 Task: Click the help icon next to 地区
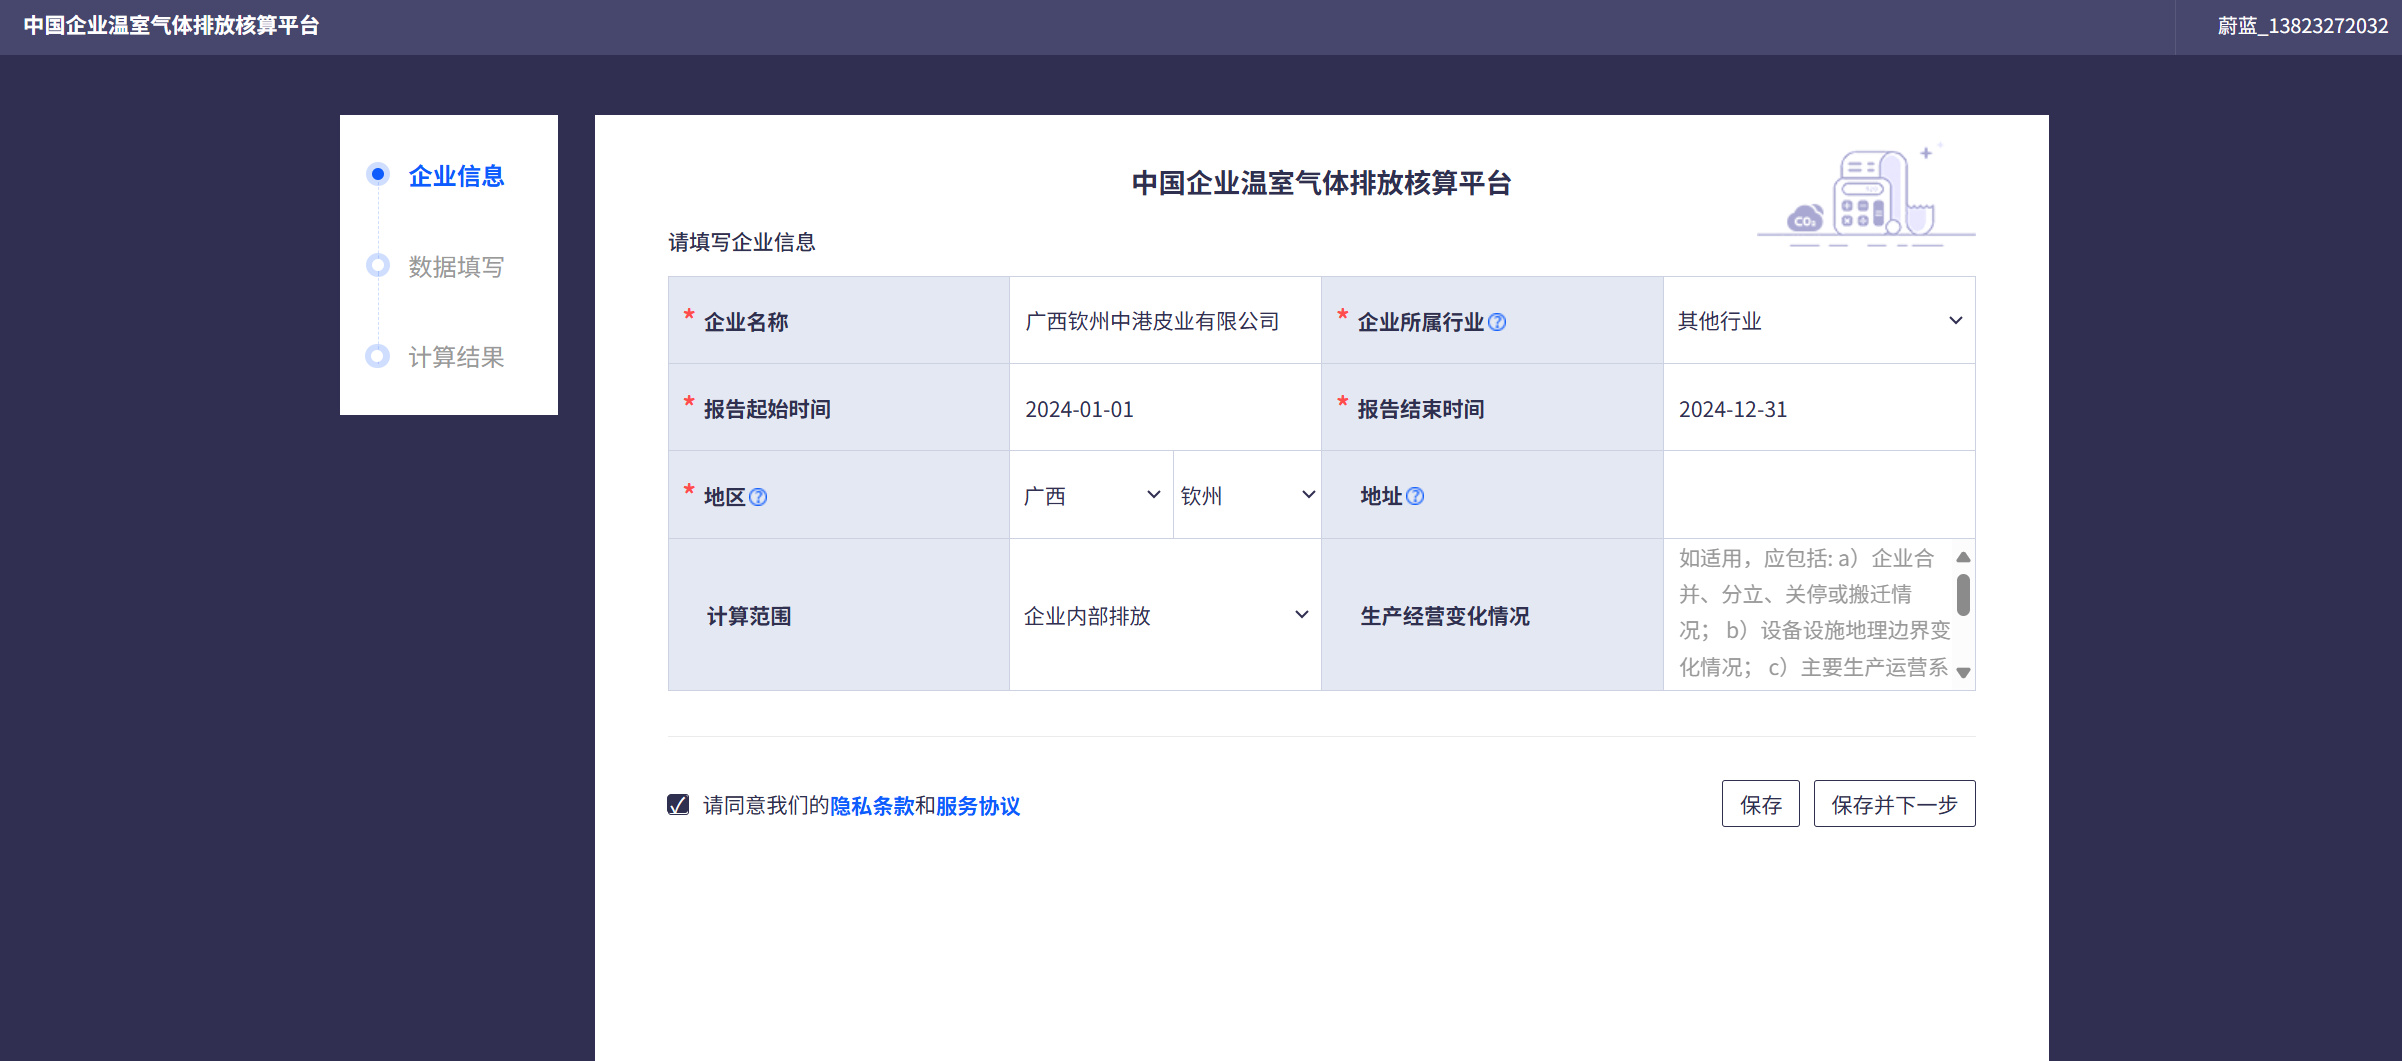click(x=758, y=497)
